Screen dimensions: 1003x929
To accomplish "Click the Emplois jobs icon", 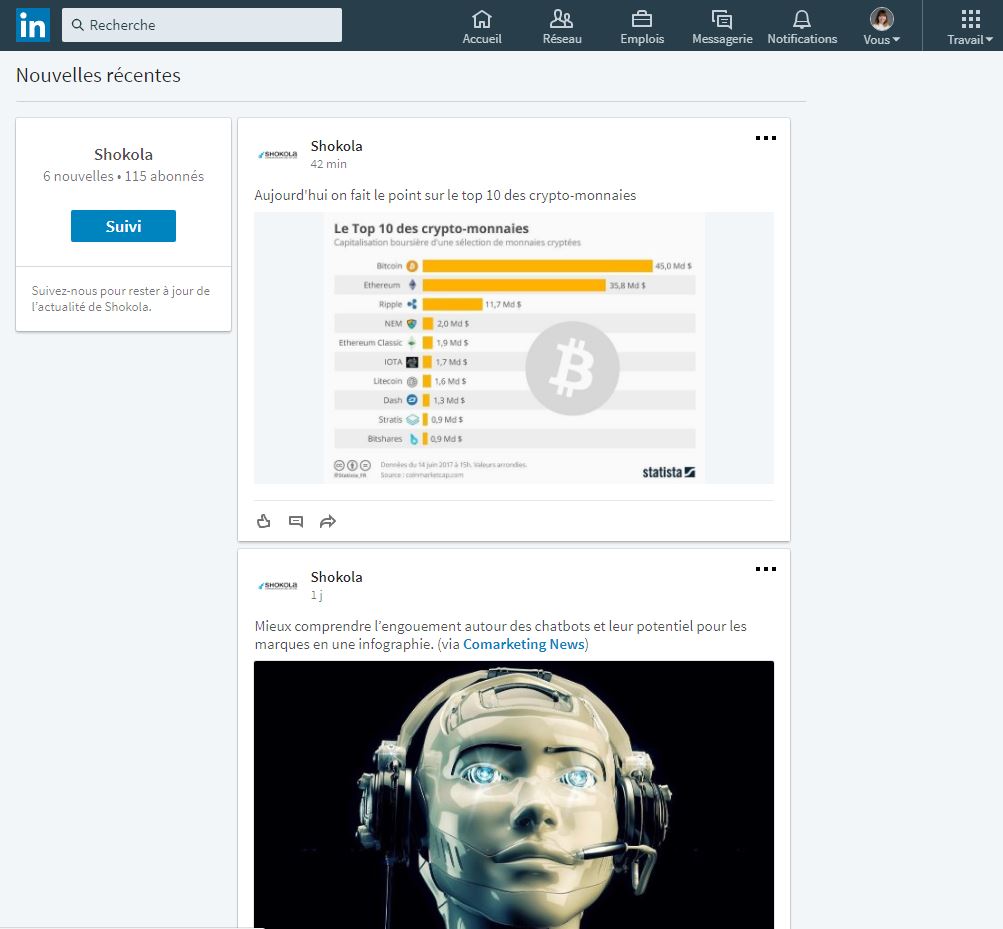I will coord(641,21).
